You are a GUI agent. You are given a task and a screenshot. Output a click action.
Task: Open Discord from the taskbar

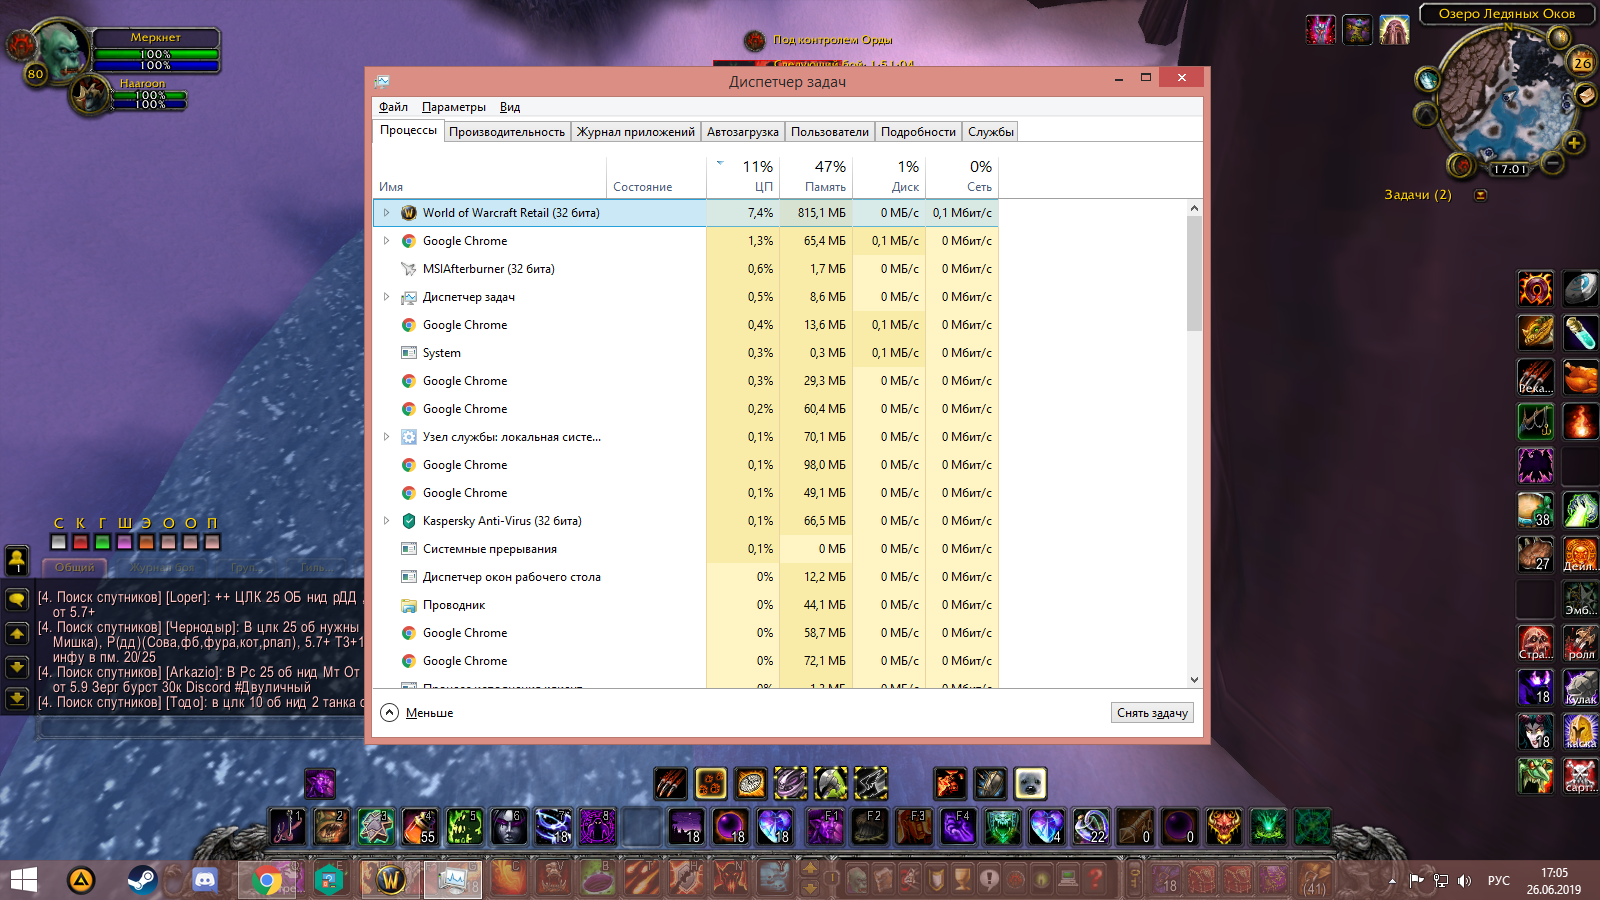pos(204,880)
